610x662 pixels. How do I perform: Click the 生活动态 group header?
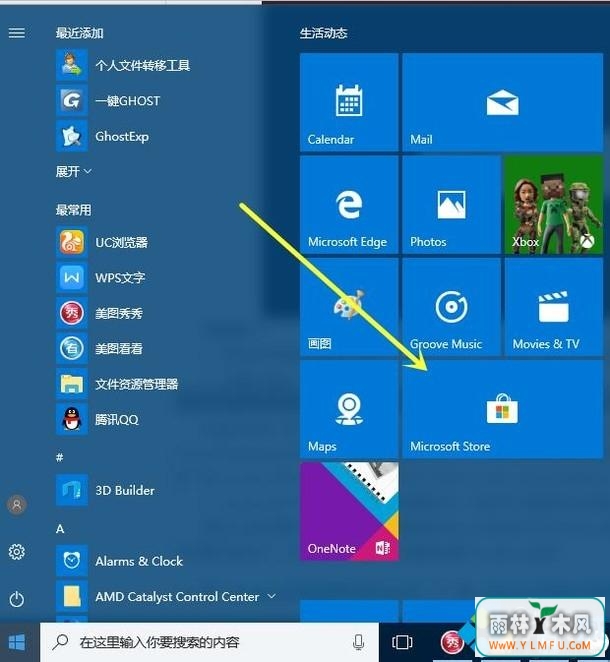[324, 33]
